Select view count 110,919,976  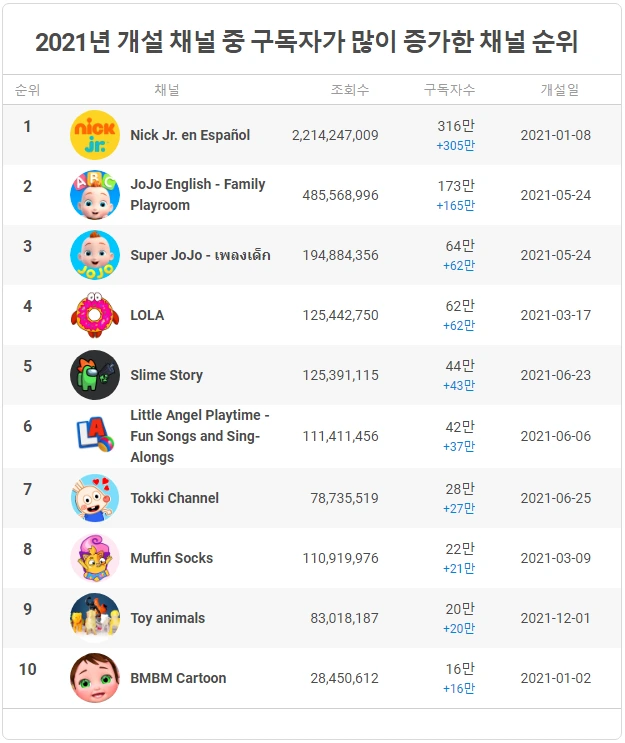tap(341, 558)
